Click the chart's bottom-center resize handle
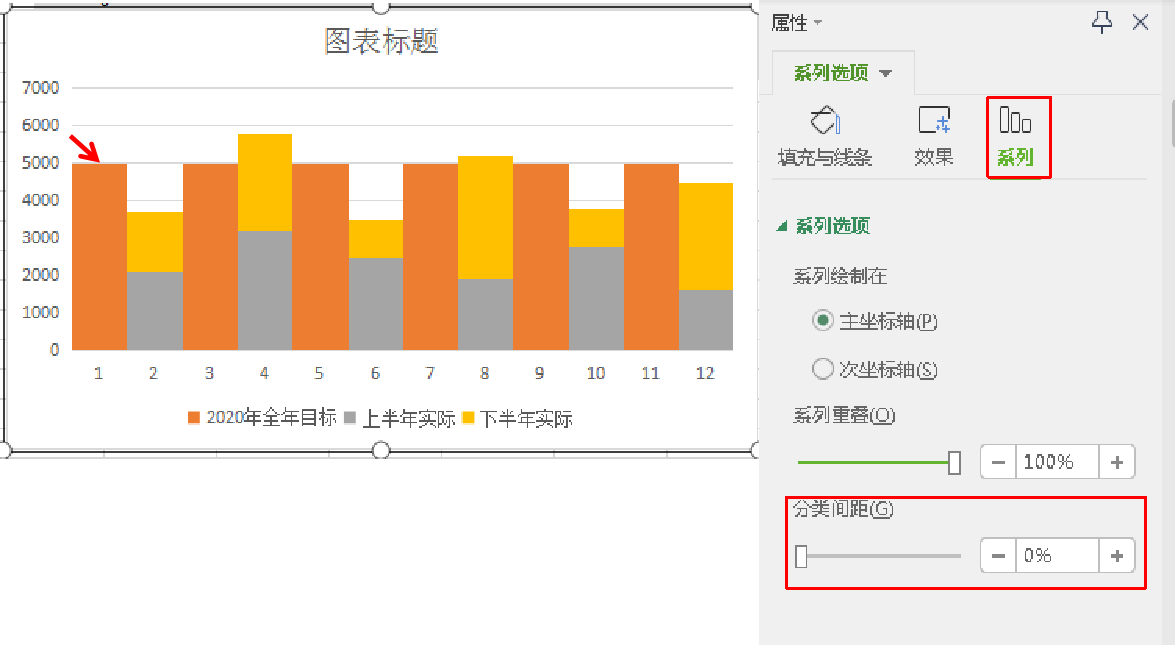The height and width of the screenshot is (646, 1176). point(381,450)
